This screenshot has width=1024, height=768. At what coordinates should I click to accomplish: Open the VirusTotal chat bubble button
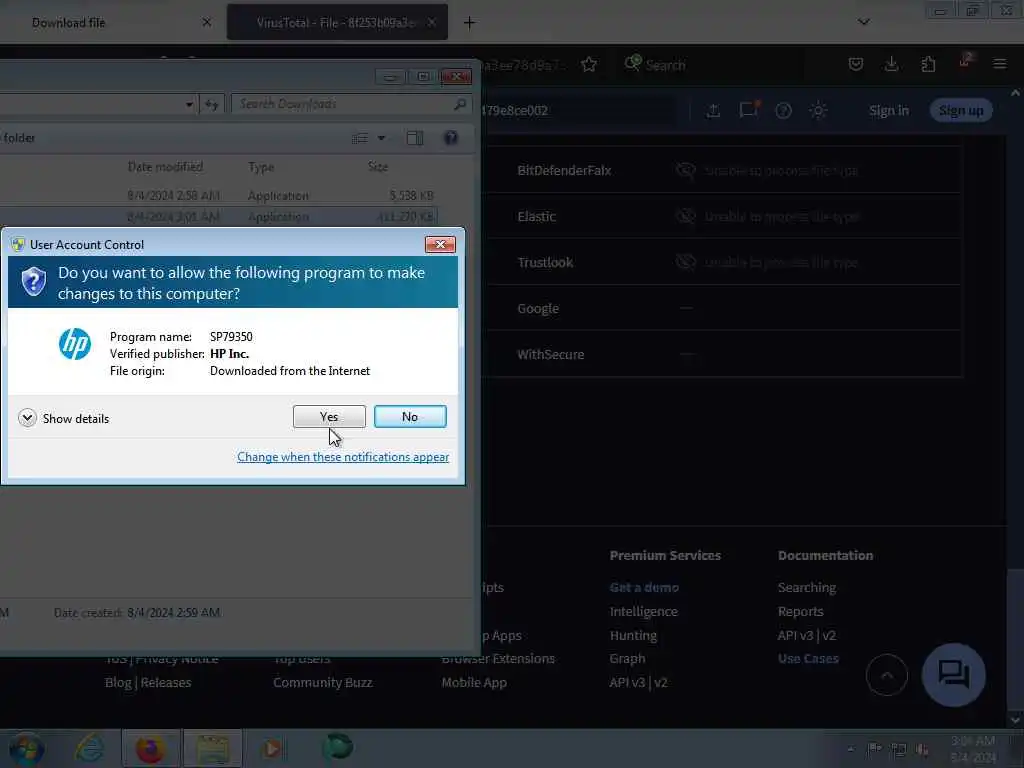[953, 675]
